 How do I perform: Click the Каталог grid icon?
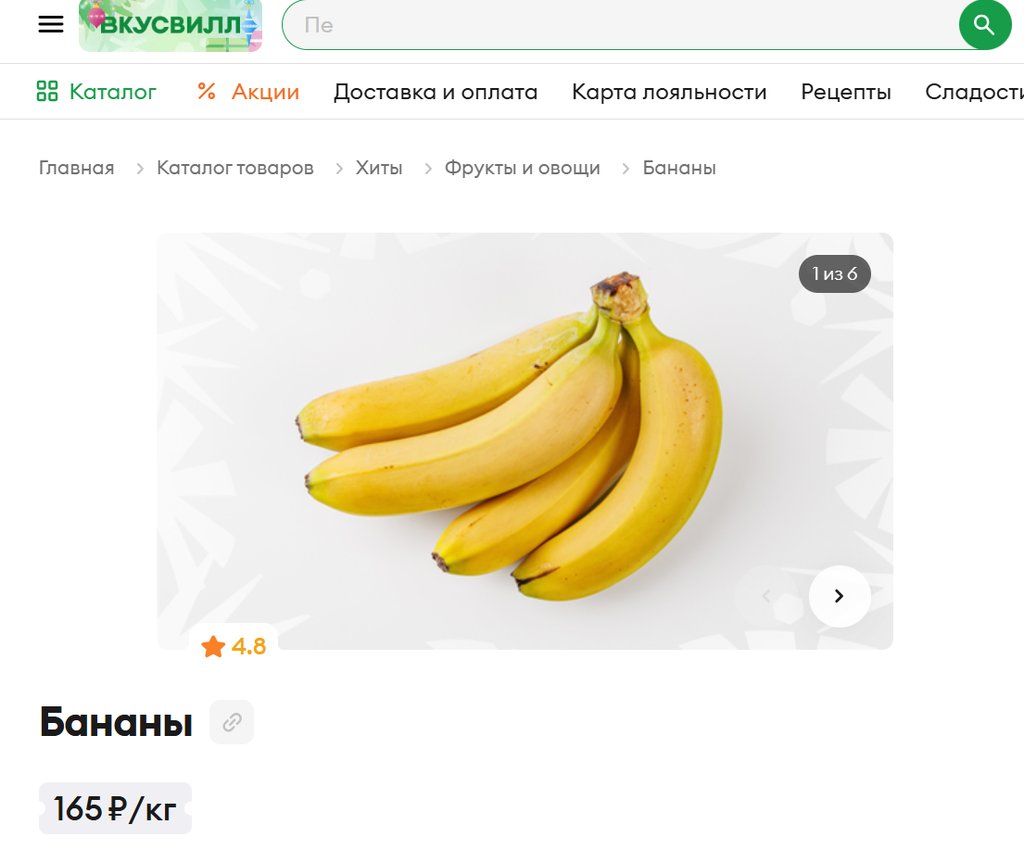47,91
